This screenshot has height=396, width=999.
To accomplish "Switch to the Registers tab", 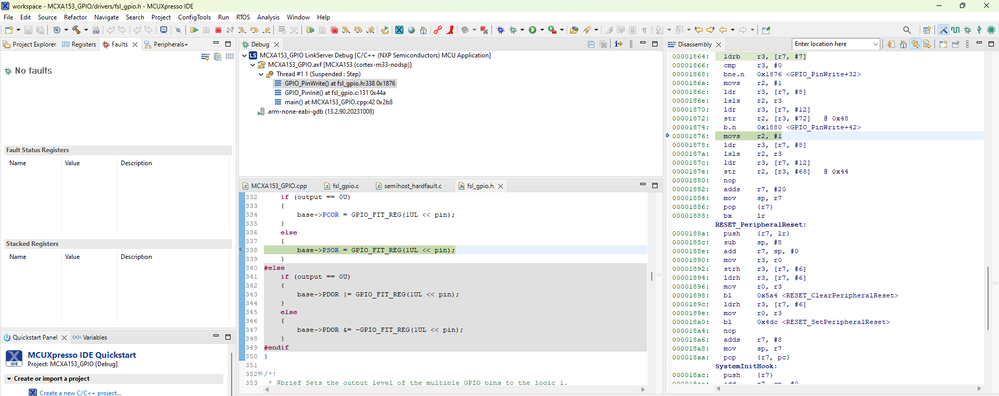I will click(79, 45).
